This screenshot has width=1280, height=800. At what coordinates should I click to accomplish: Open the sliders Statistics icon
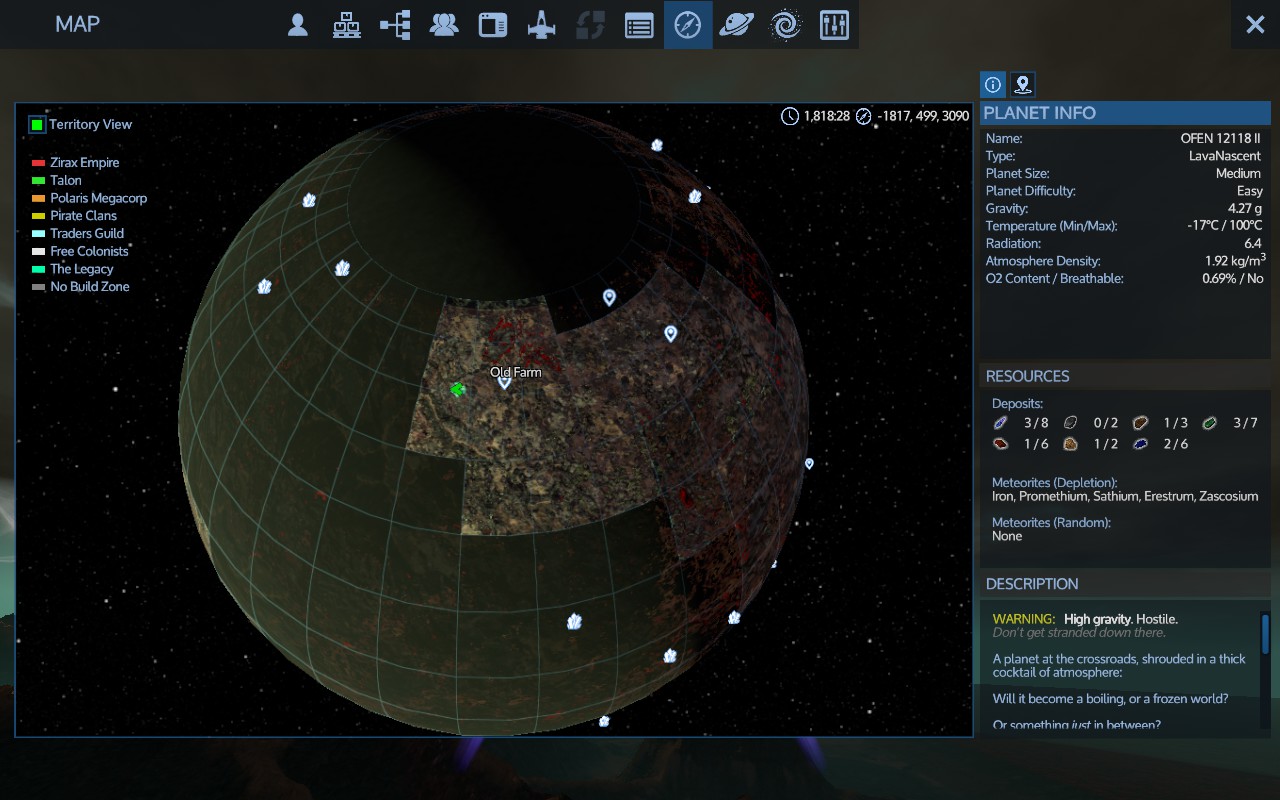(834, 25)
